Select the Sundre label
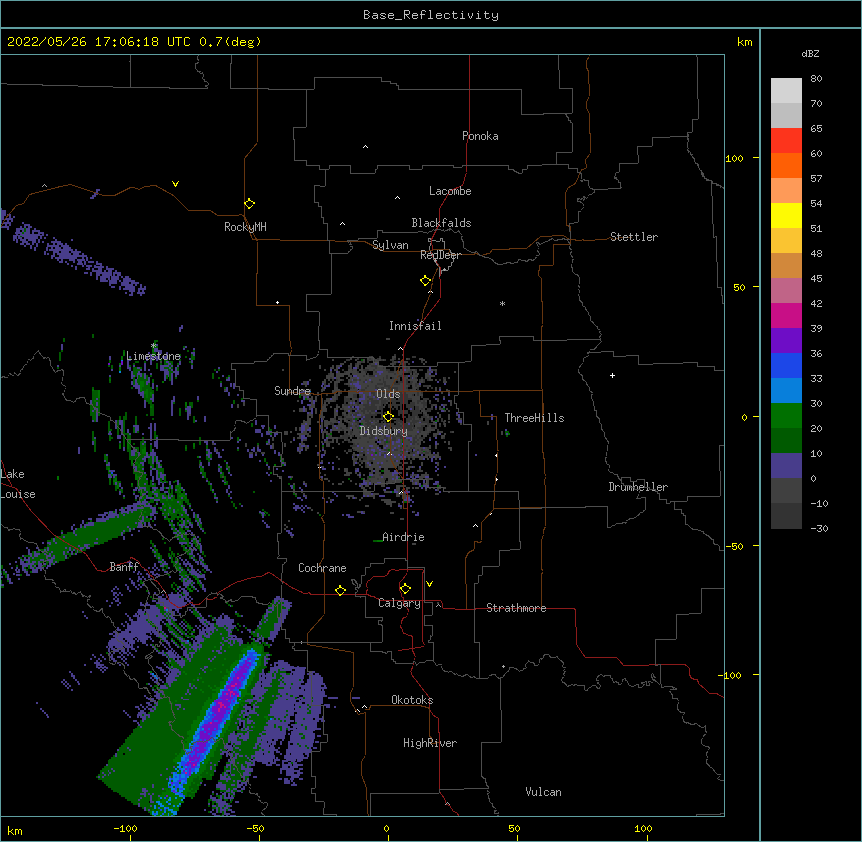 pos(292,391)
